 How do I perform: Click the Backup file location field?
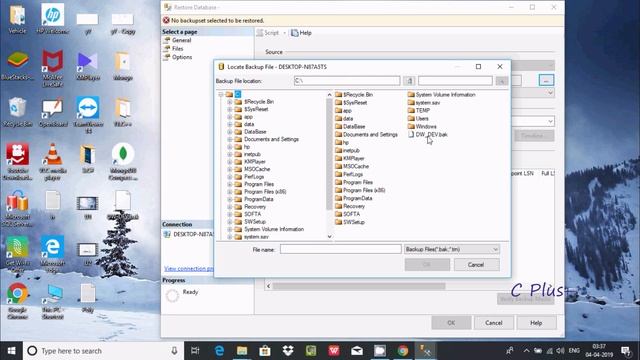pyautogui.click(x=347, y=81)
